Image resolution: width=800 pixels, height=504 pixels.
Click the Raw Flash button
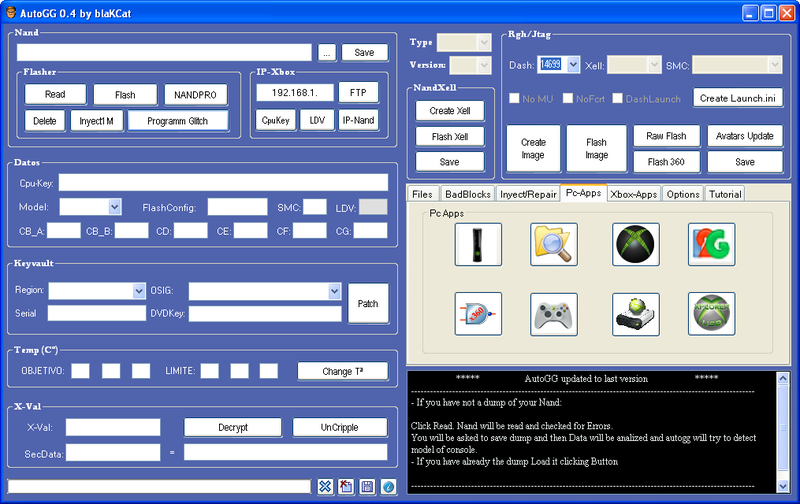coord(666,136)
